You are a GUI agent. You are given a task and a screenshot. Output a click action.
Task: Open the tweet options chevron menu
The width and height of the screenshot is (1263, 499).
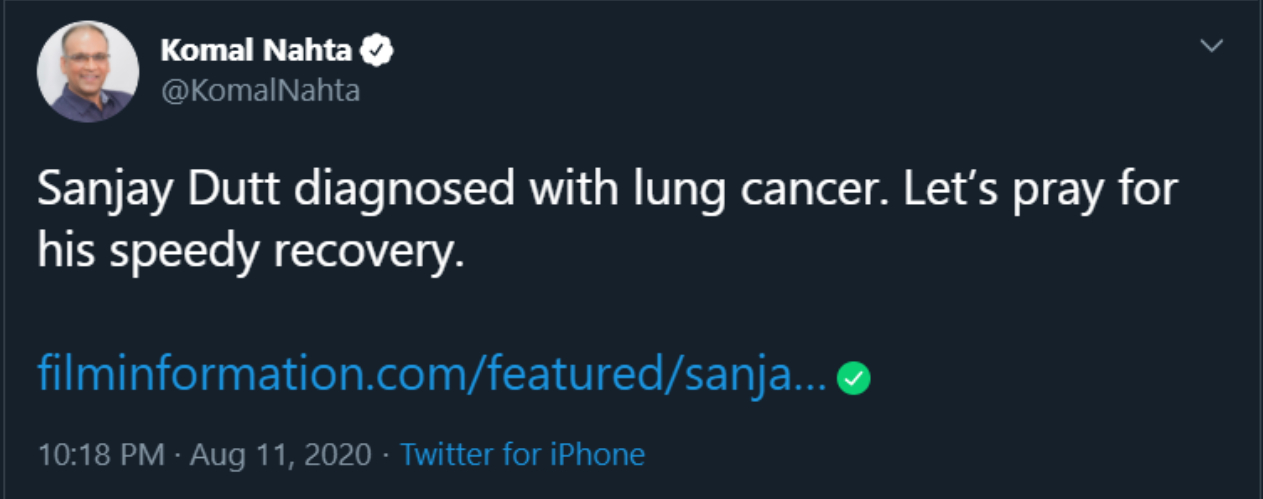tap(1212, 47)
